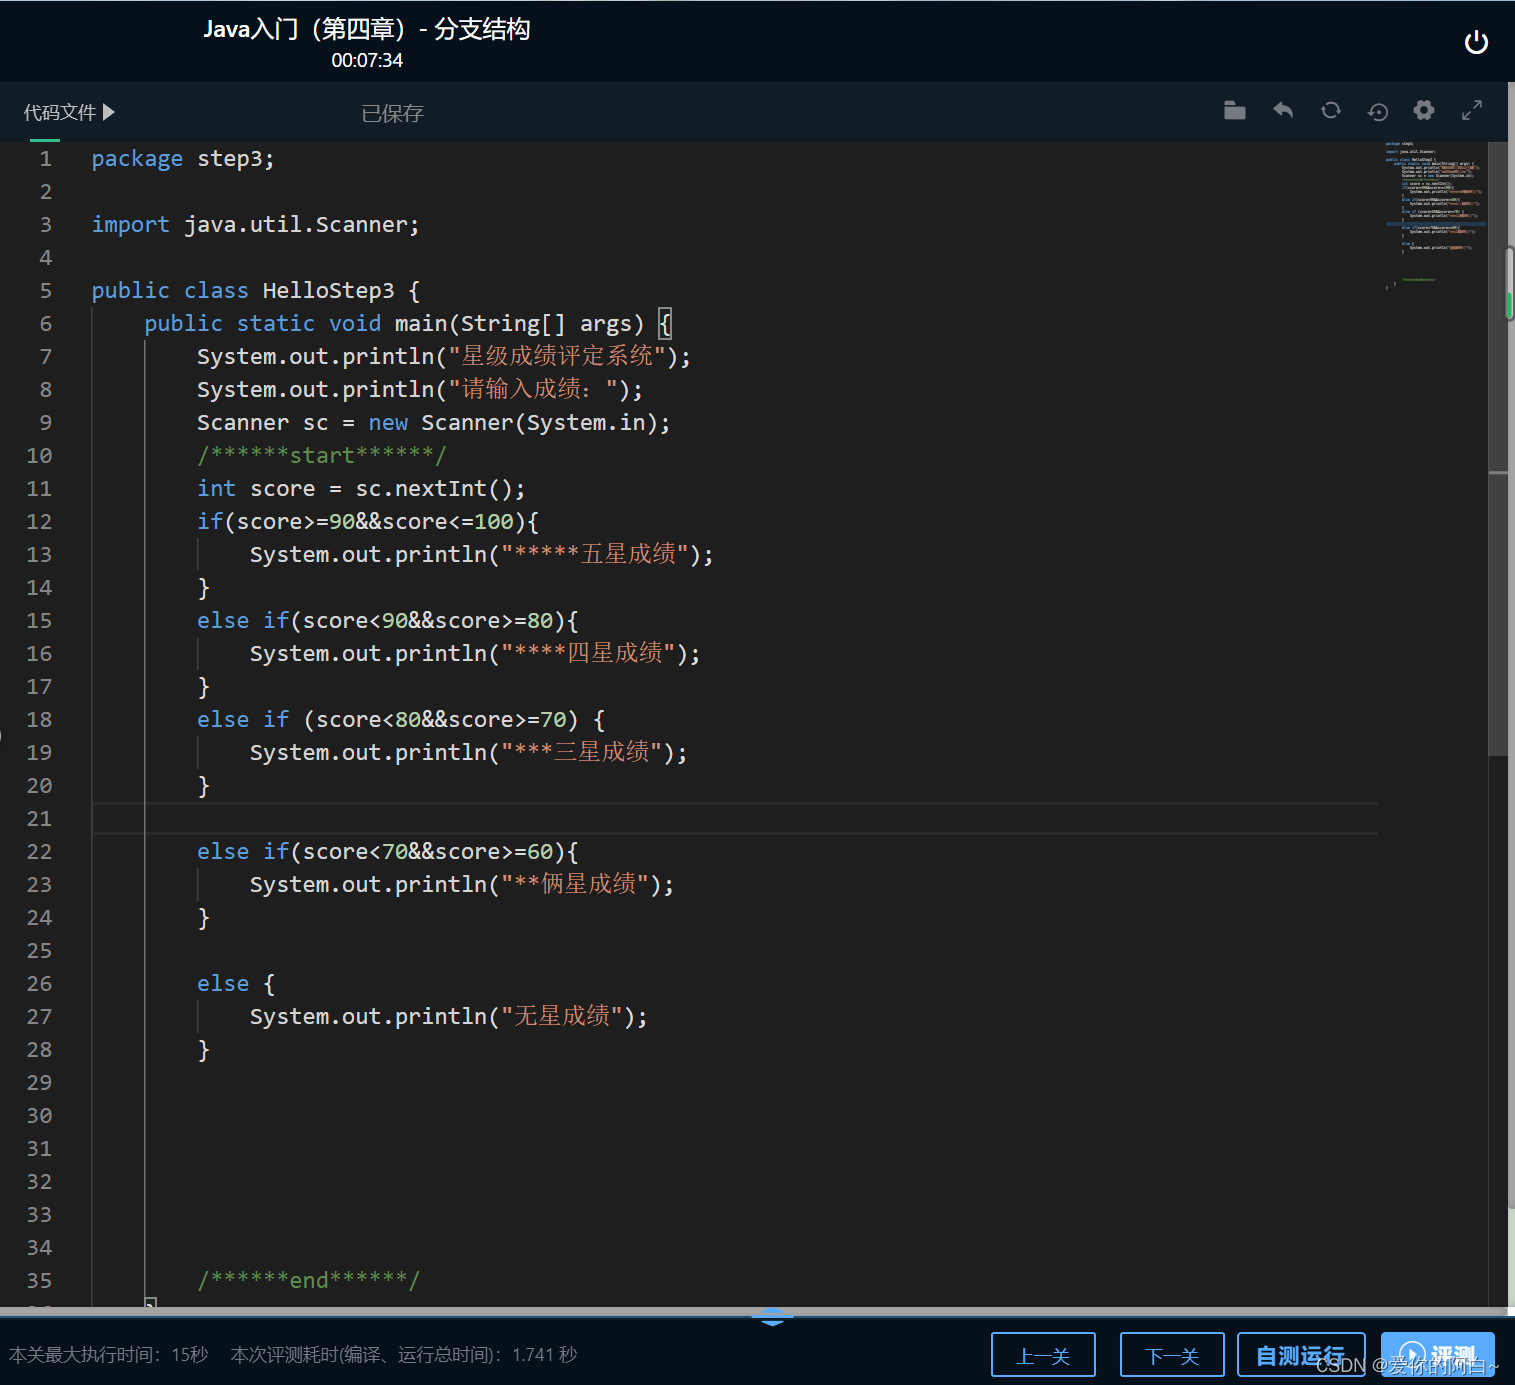Click 'else if(score<70&&score>=60){' line
The width and height of the screenshot is (1515, 1385).
tap(388, 851)
